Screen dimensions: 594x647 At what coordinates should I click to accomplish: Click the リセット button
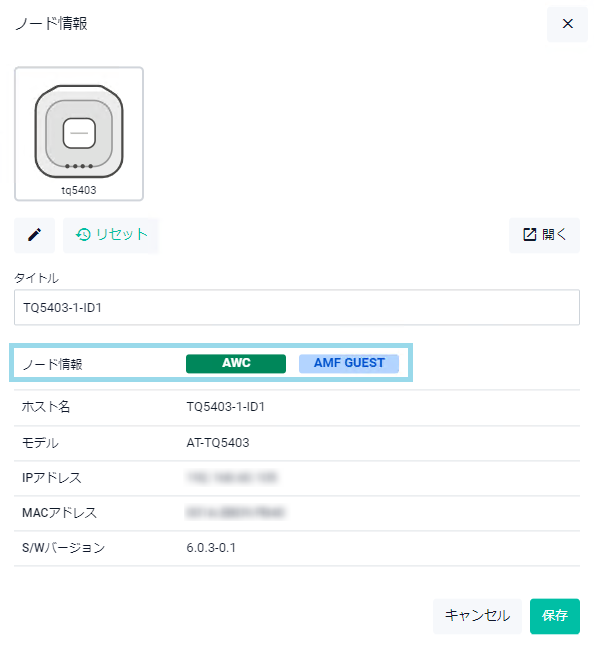coord(111,235)
